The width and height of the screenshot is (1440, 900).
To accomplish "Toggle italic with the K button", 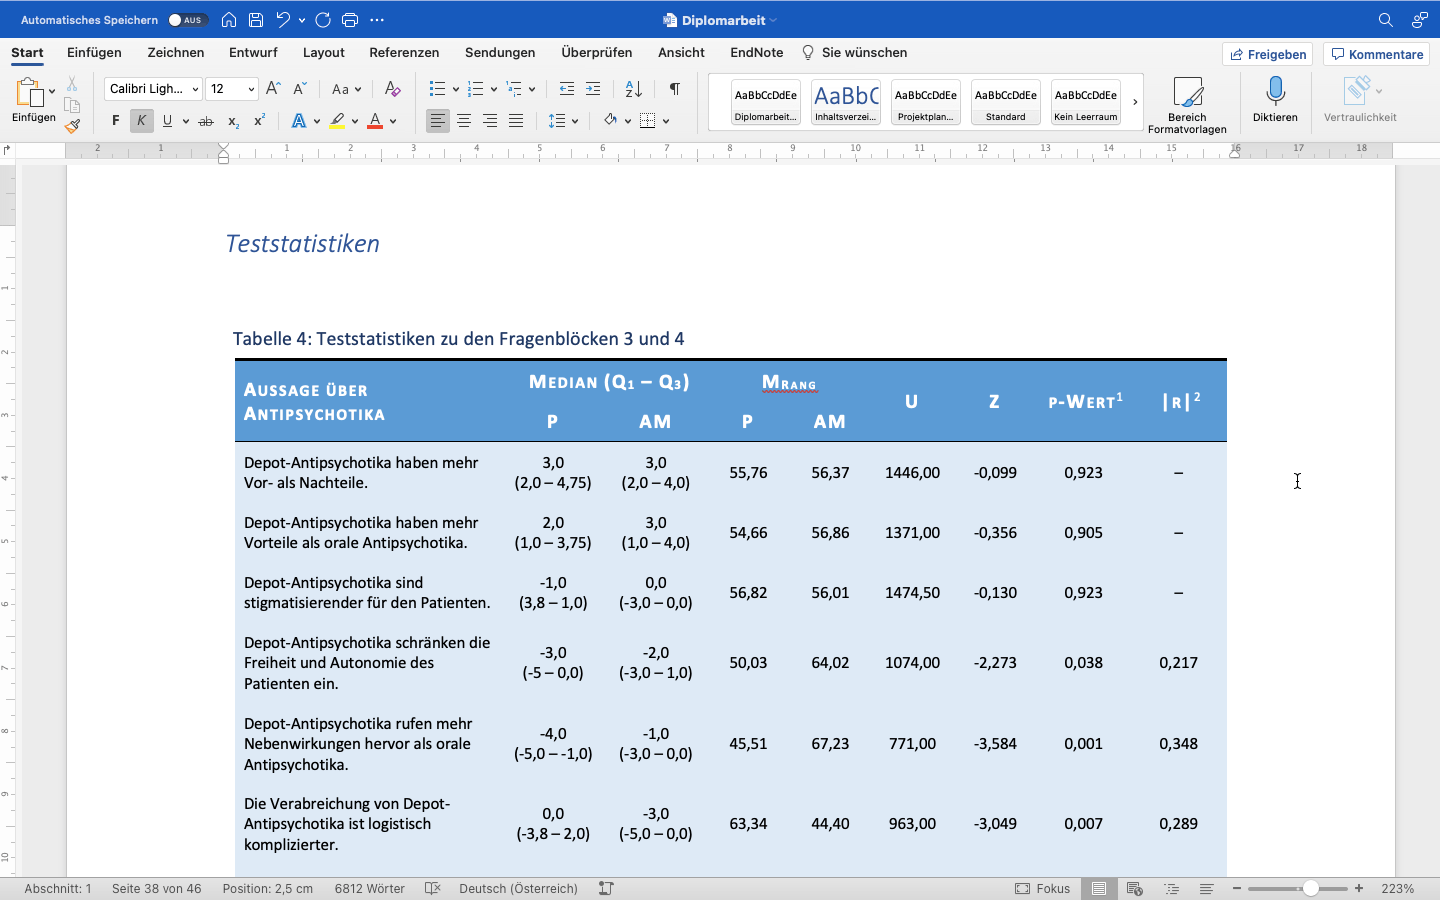I will click(x=142, y=121).
